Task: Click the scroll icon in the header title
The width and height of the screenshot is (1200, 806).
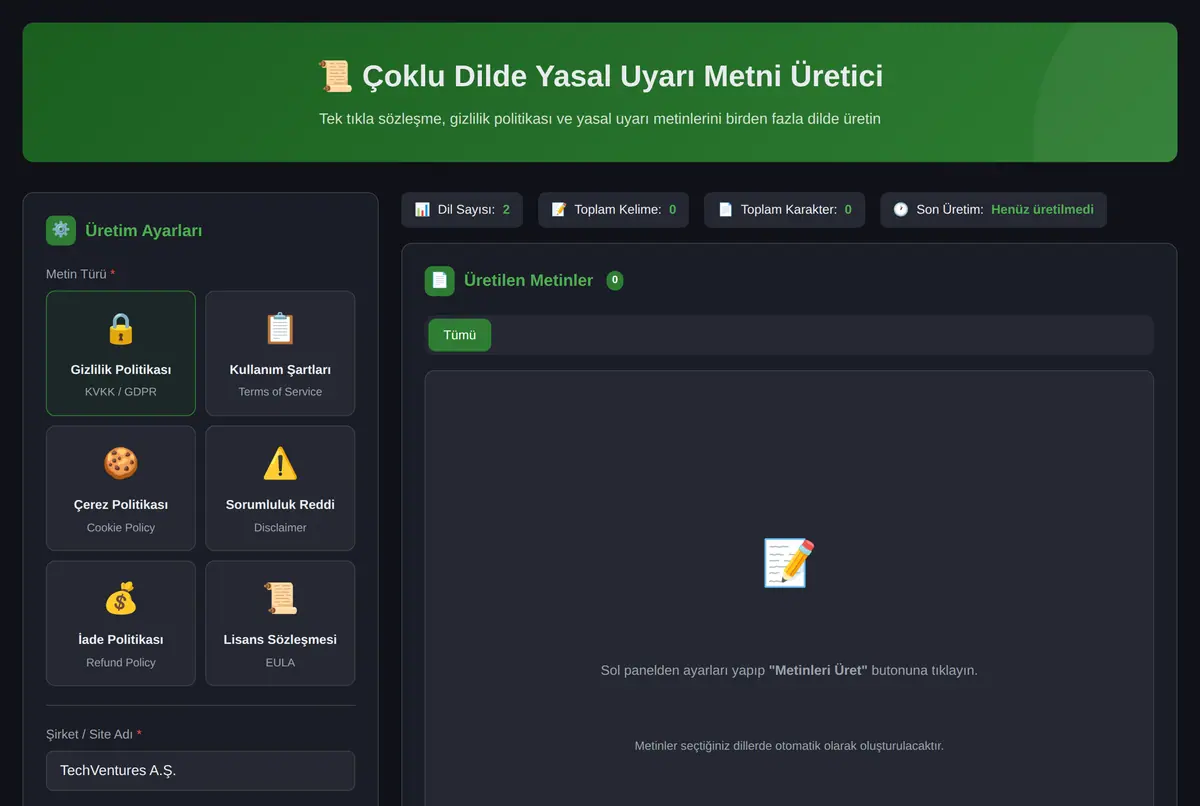Action: 335,76
